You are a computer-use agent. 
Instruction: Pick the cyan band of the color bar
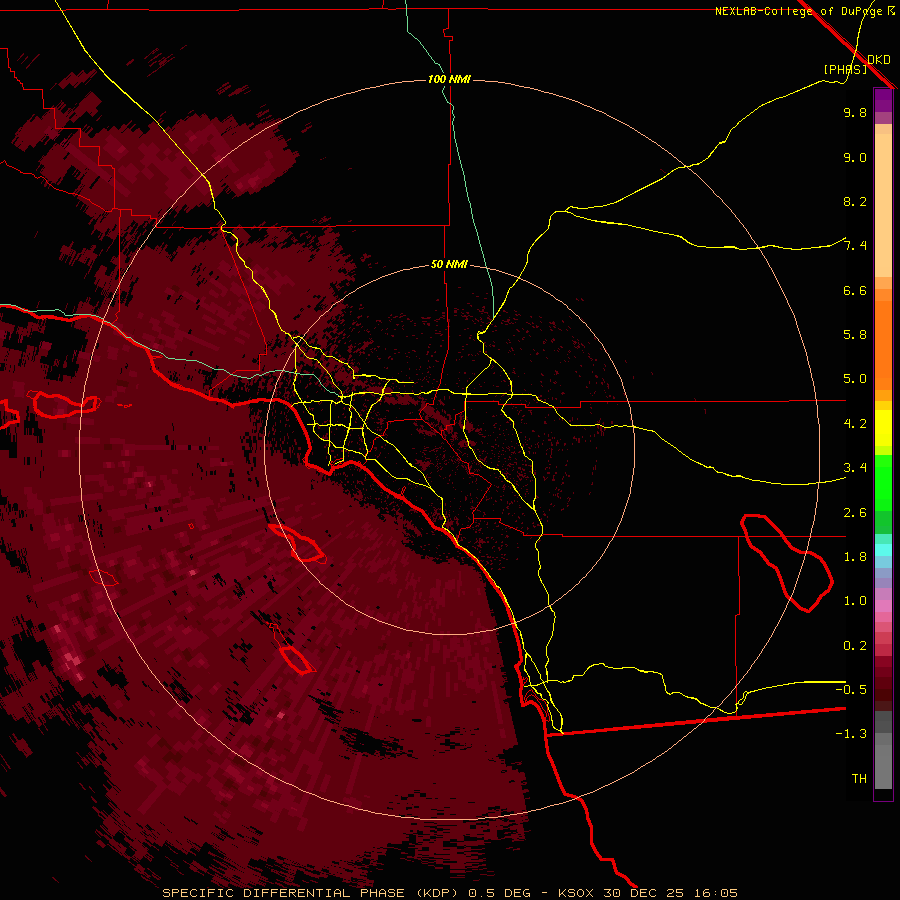click(883, 549)
